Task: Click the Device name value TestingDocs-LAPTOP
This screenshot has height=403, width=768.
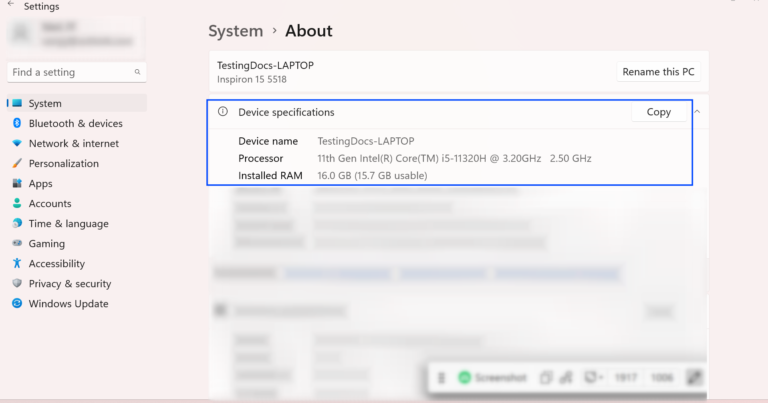Action: pos(366,141)
